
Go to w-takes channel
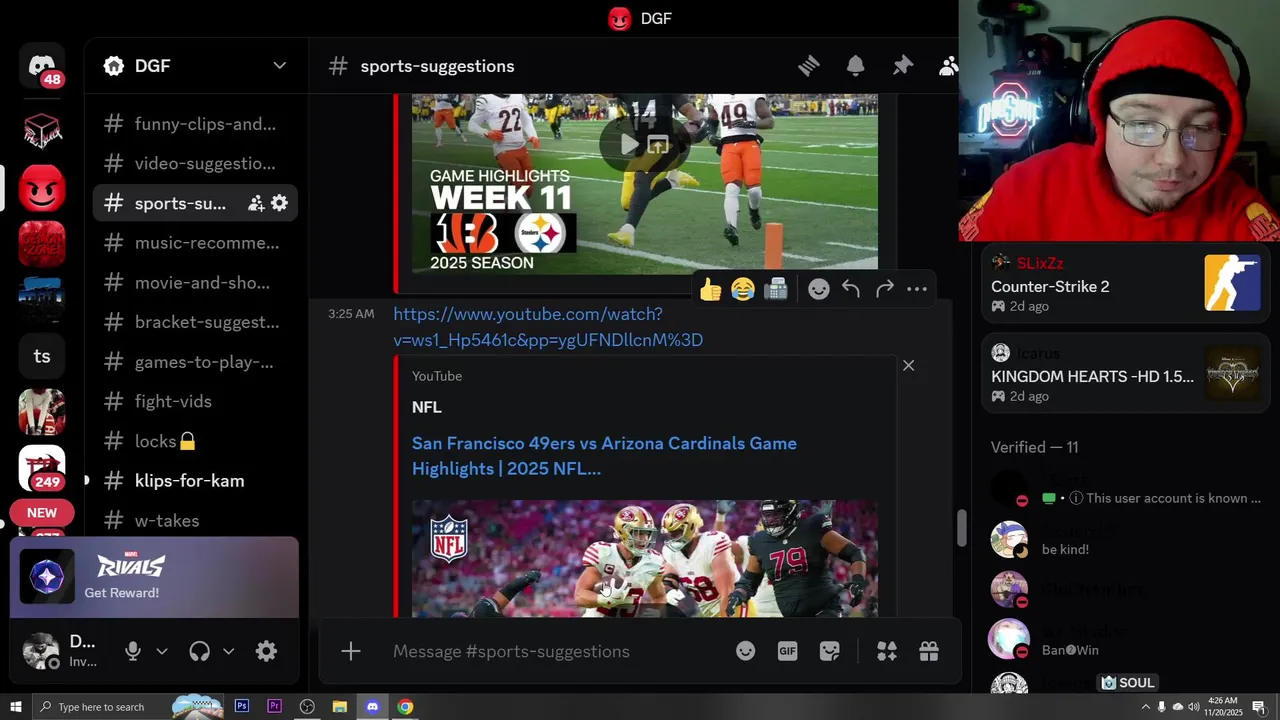195,520
